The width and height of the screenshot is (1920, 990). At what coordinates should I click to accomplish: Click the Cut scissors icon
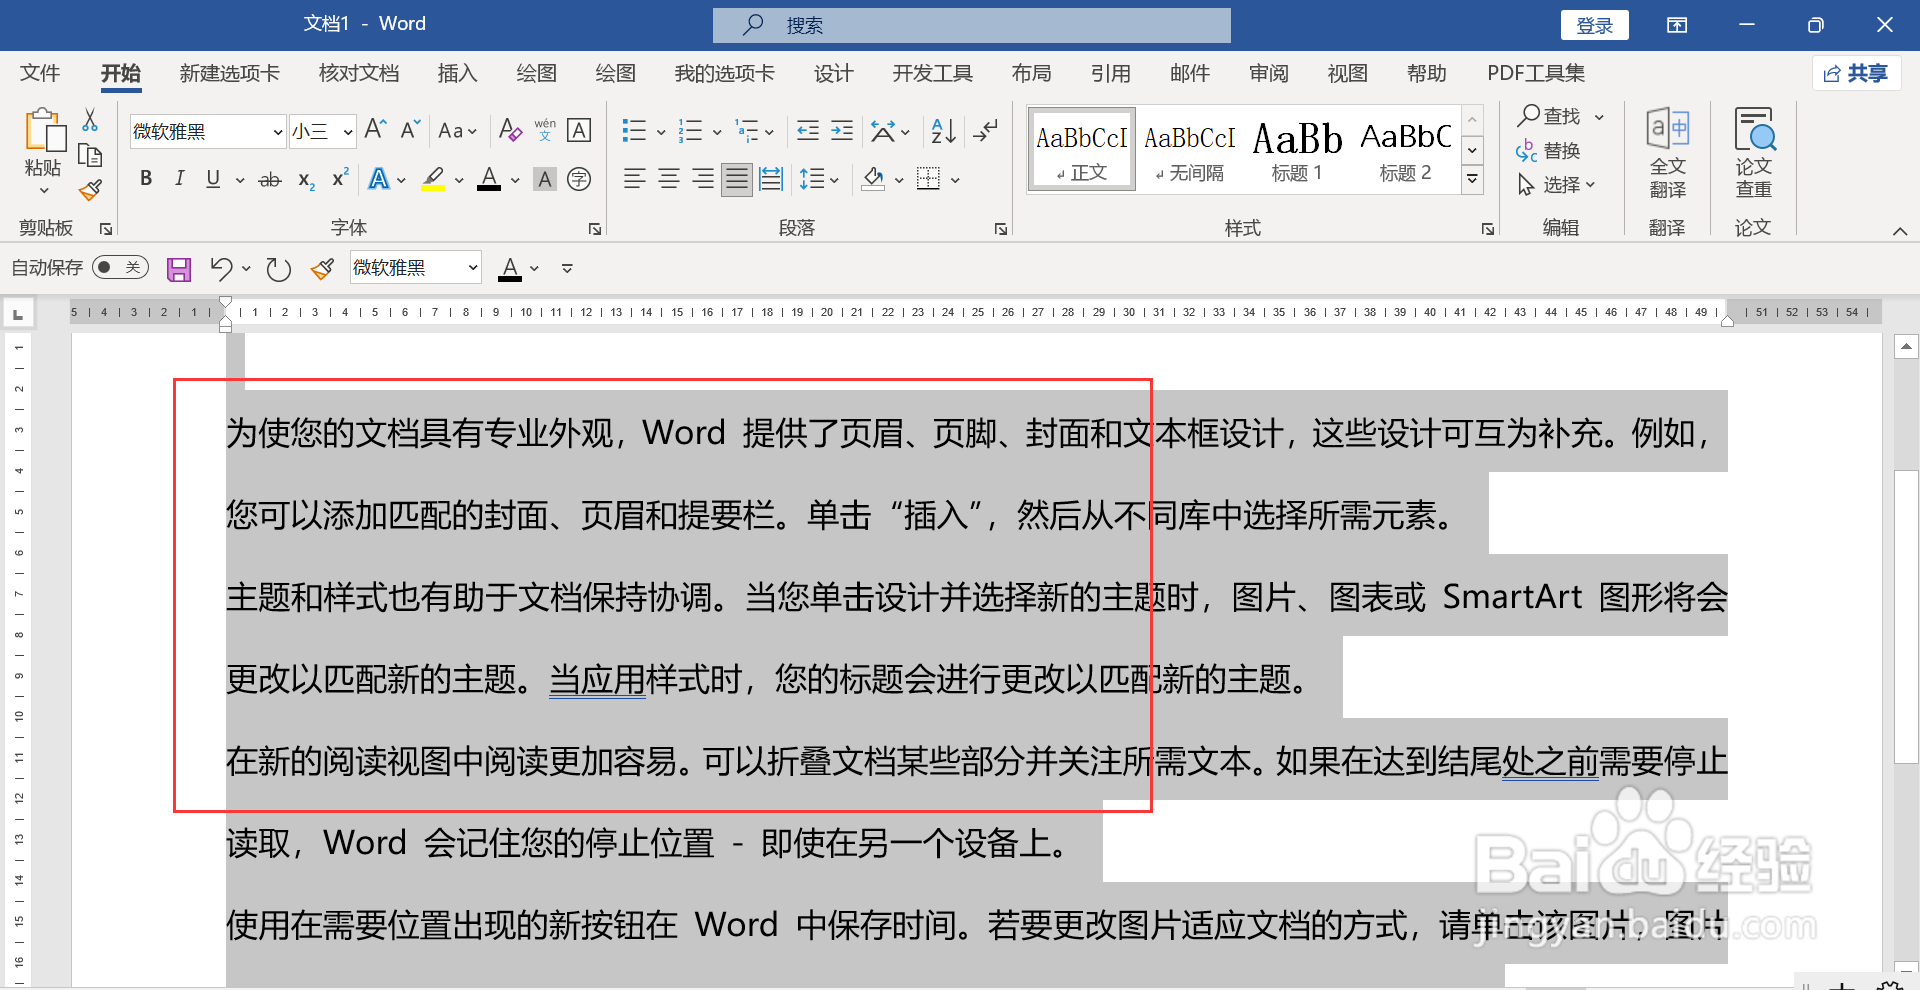point(90,120)
